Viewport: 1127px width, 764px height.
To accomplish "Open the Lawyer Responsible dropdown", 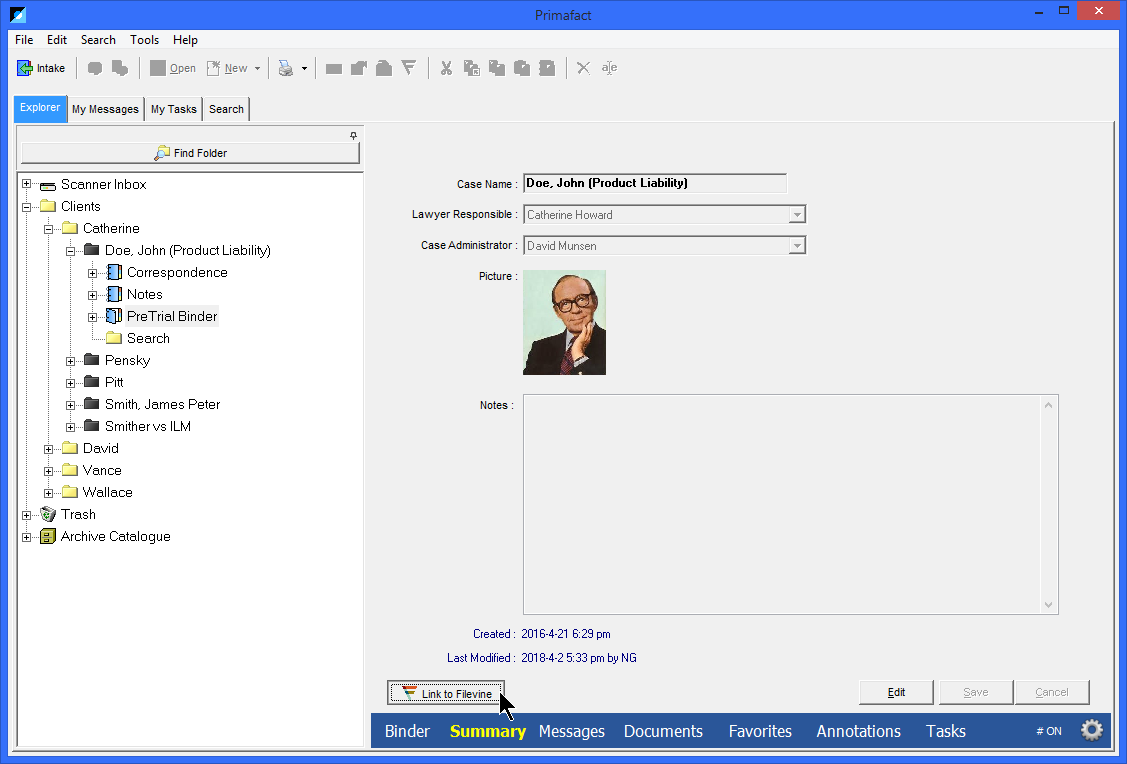I will 797,214.
